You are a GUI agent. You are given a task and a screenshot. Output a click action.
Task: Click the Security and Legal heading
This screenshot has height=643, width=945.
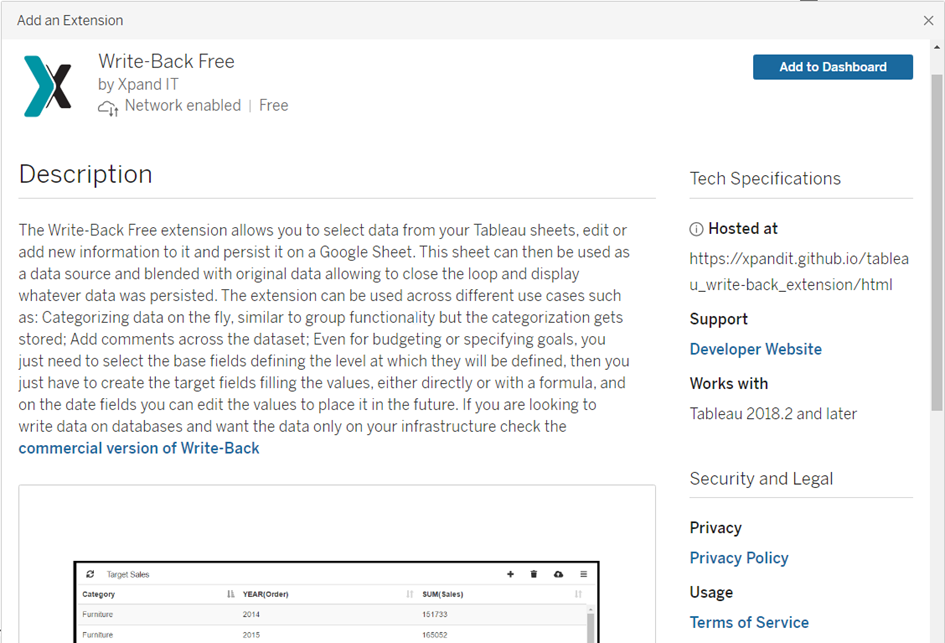coord(761,479)
